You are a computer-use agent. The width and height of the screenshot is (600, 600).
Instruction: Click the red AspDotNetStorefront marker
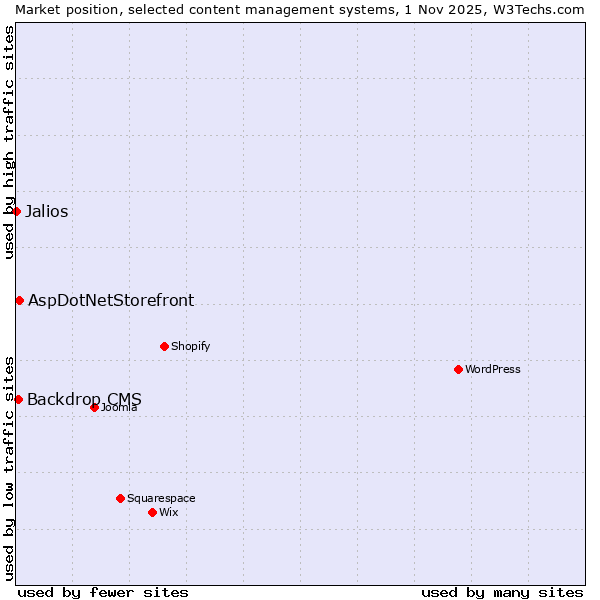(x=19, y=300)
